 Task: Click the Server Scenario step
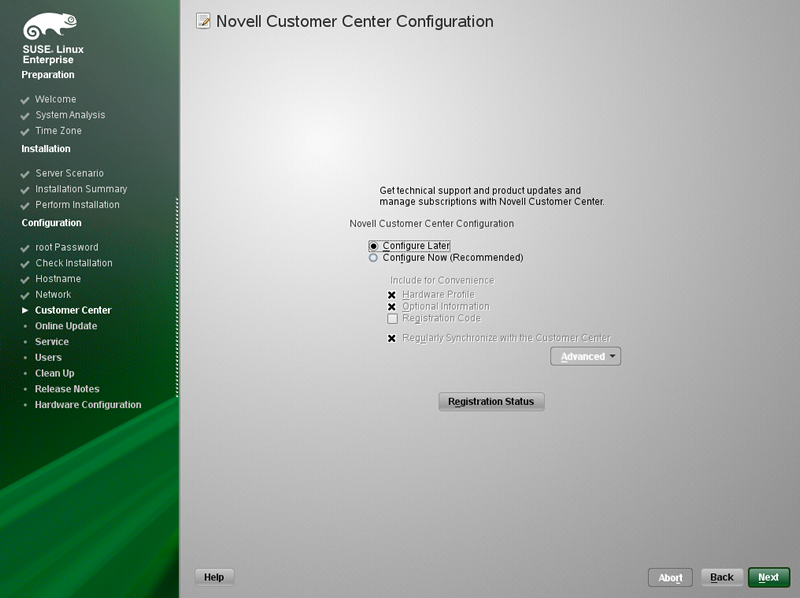tap(69, 173)
